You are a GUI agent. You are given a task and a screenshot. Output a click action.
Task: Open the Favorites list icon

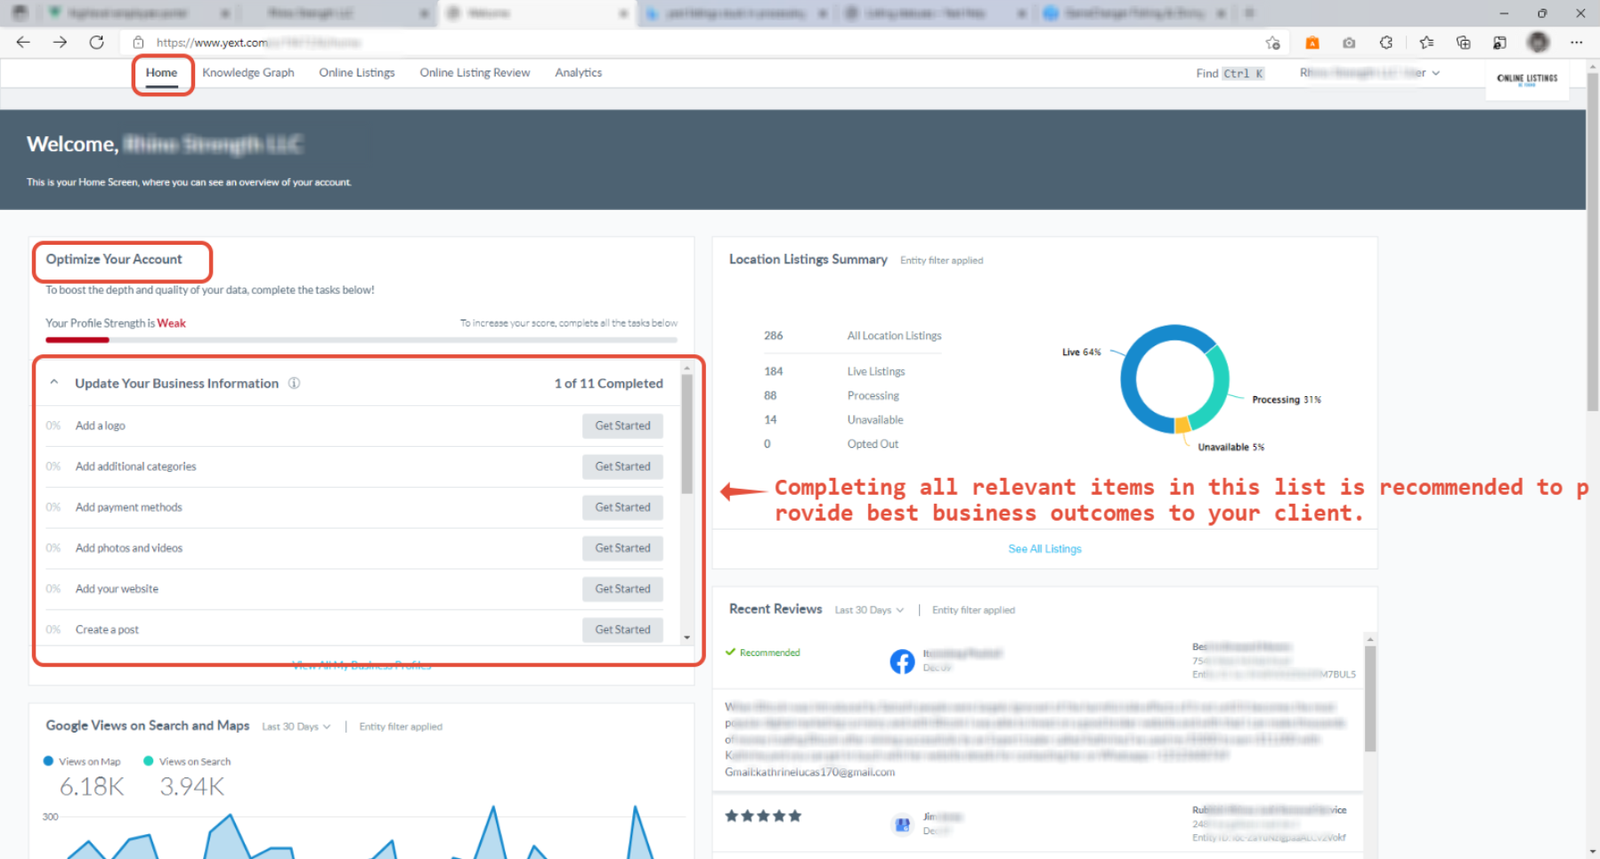1426,42
